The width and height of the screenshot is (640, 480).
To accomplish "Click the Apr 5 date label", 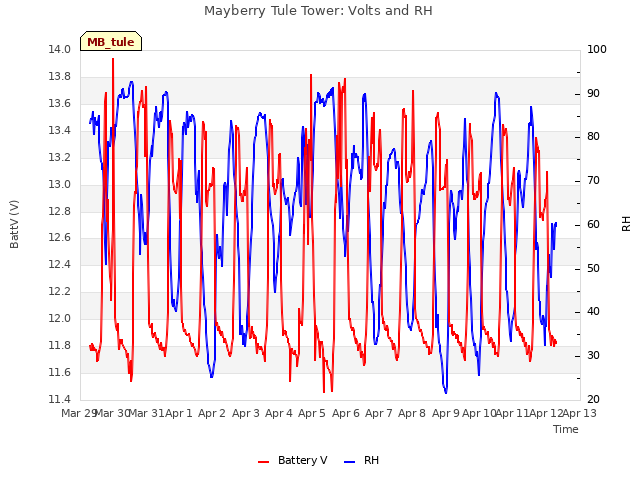I will pos(312,413).
